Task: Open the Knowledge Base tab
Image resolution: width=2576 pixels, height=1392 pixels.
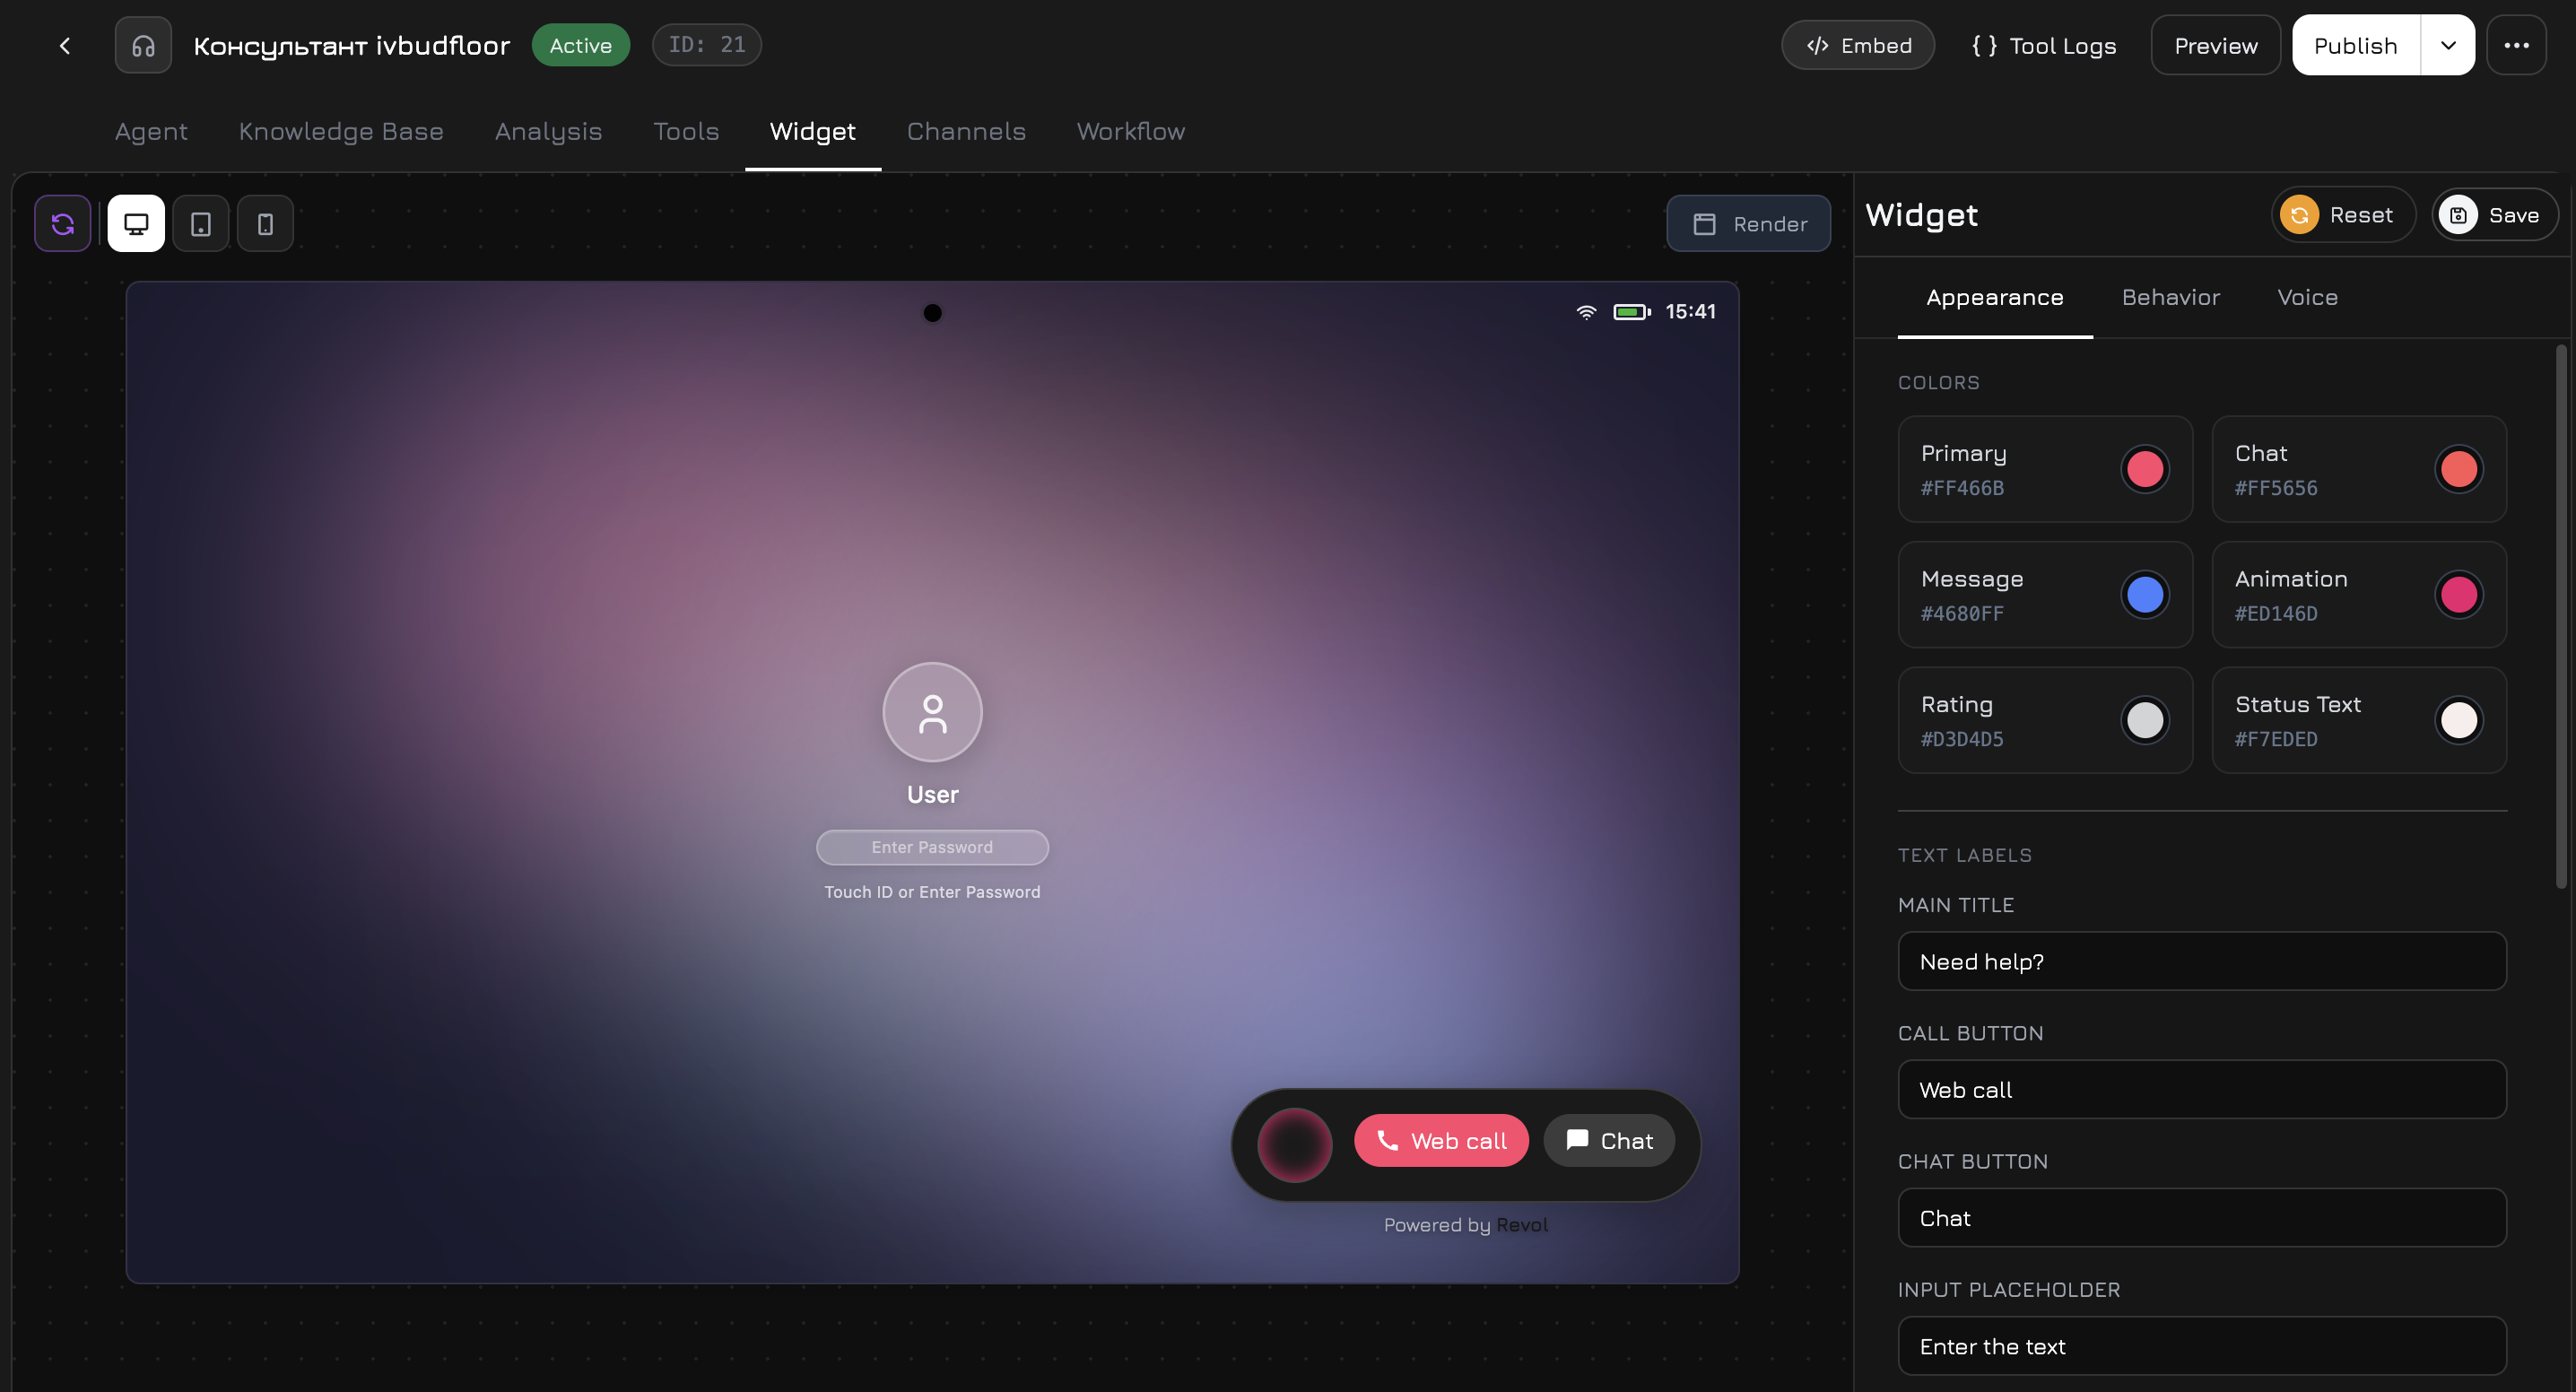Action: tap(341, 131)
